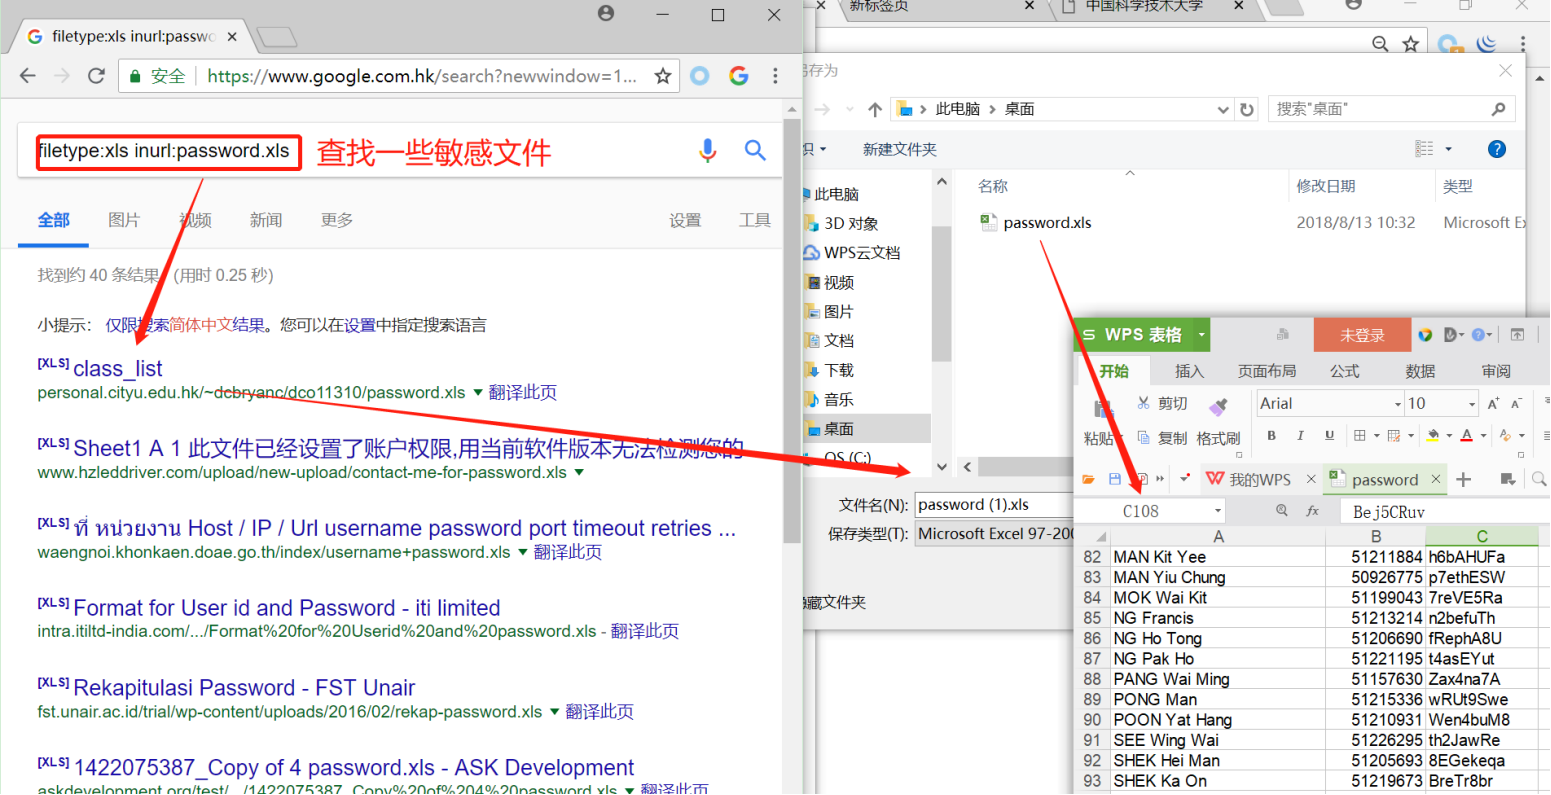
Task: Click the Cut scissors icon in WPS
Action: pyautogui.click(x=1144, y=403)
